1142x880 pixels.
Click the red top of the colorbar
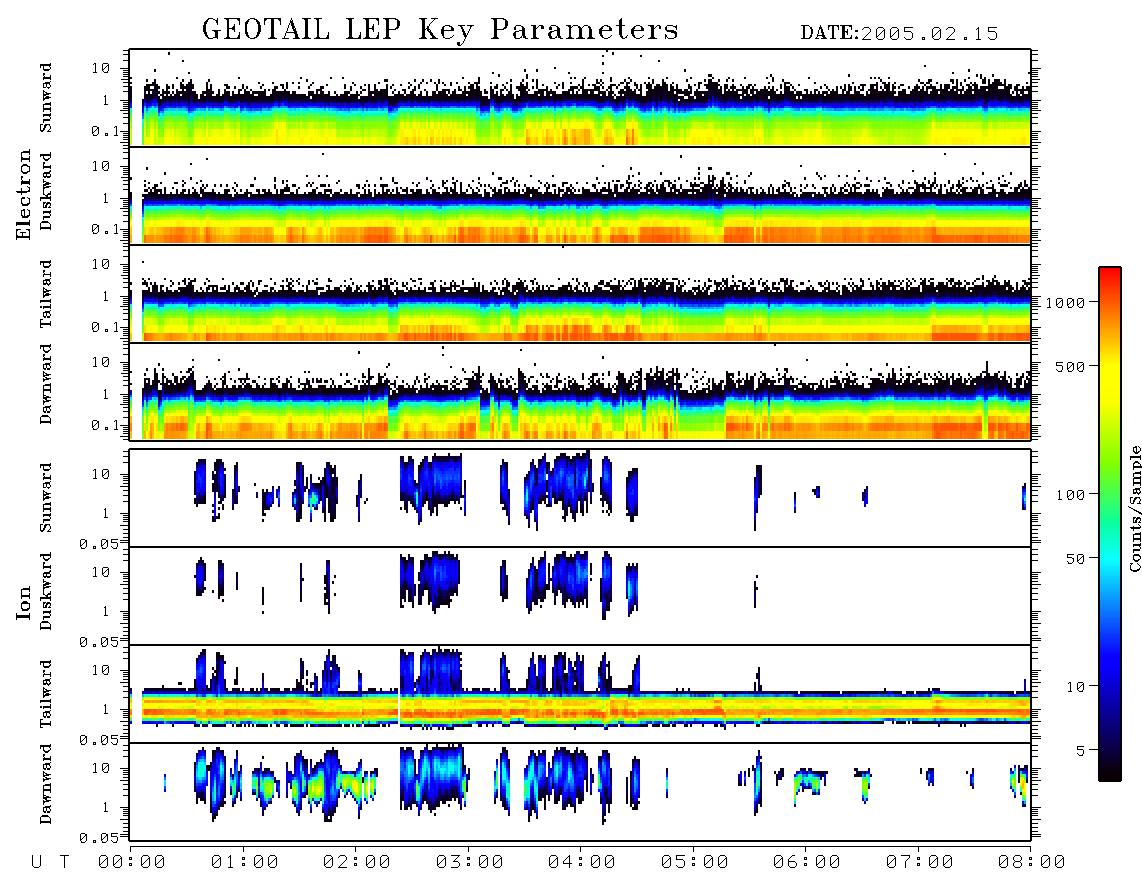click(1110, 274)
